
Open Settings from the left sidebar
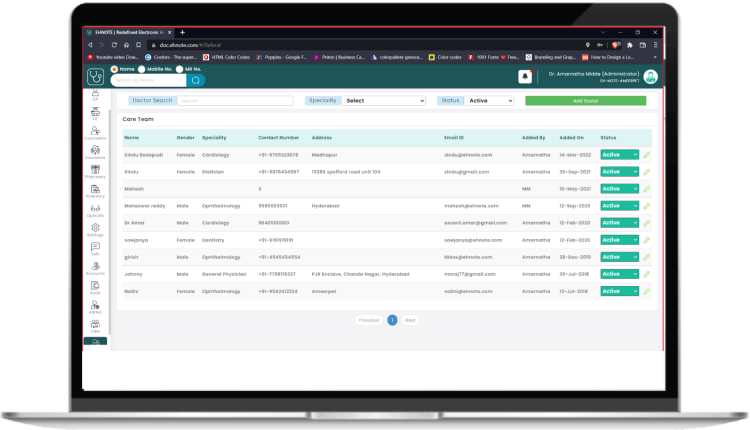95,227
